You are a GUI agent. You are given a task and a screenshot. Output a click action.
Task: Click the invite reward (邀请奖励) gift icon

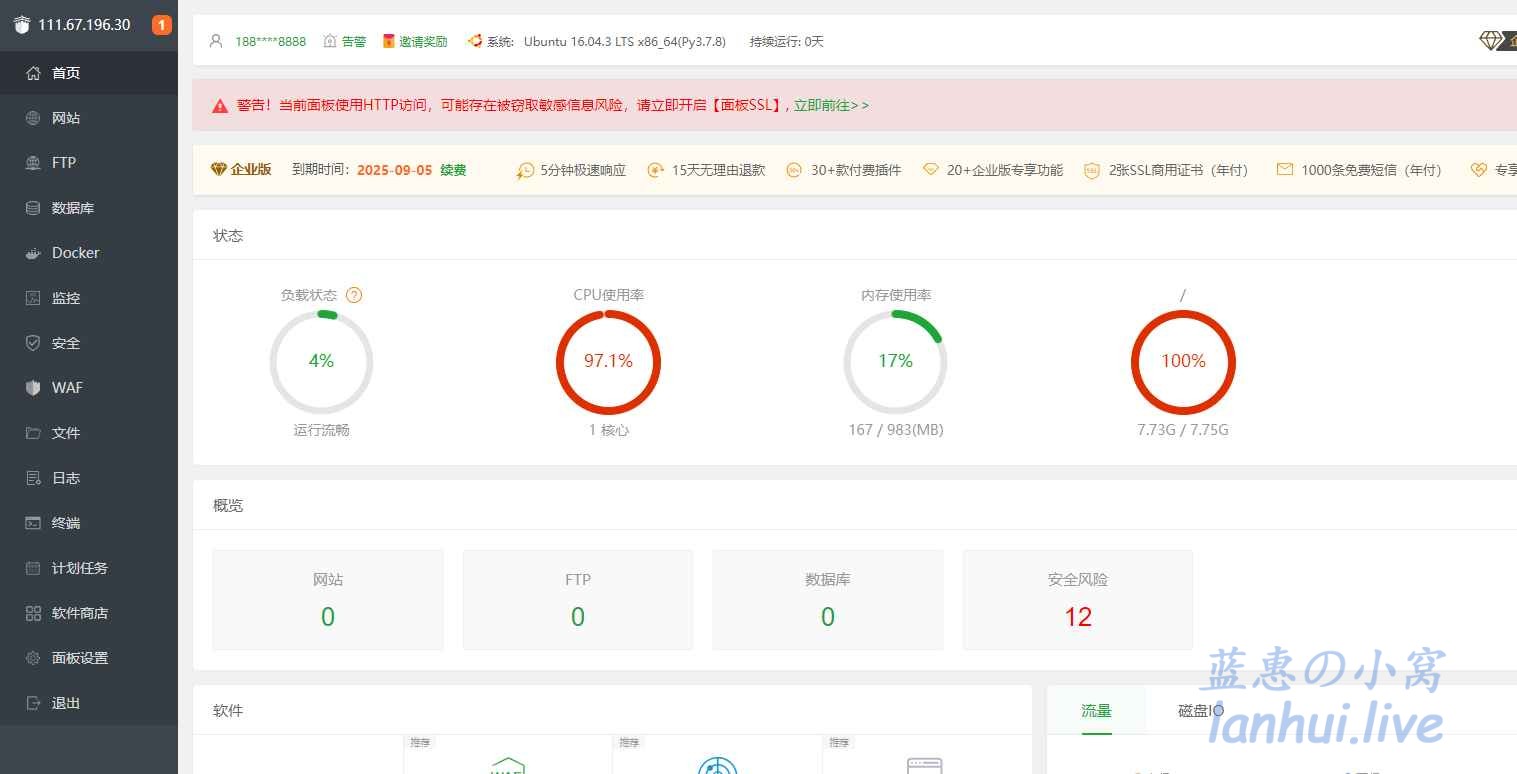click(x=389, y=41)
